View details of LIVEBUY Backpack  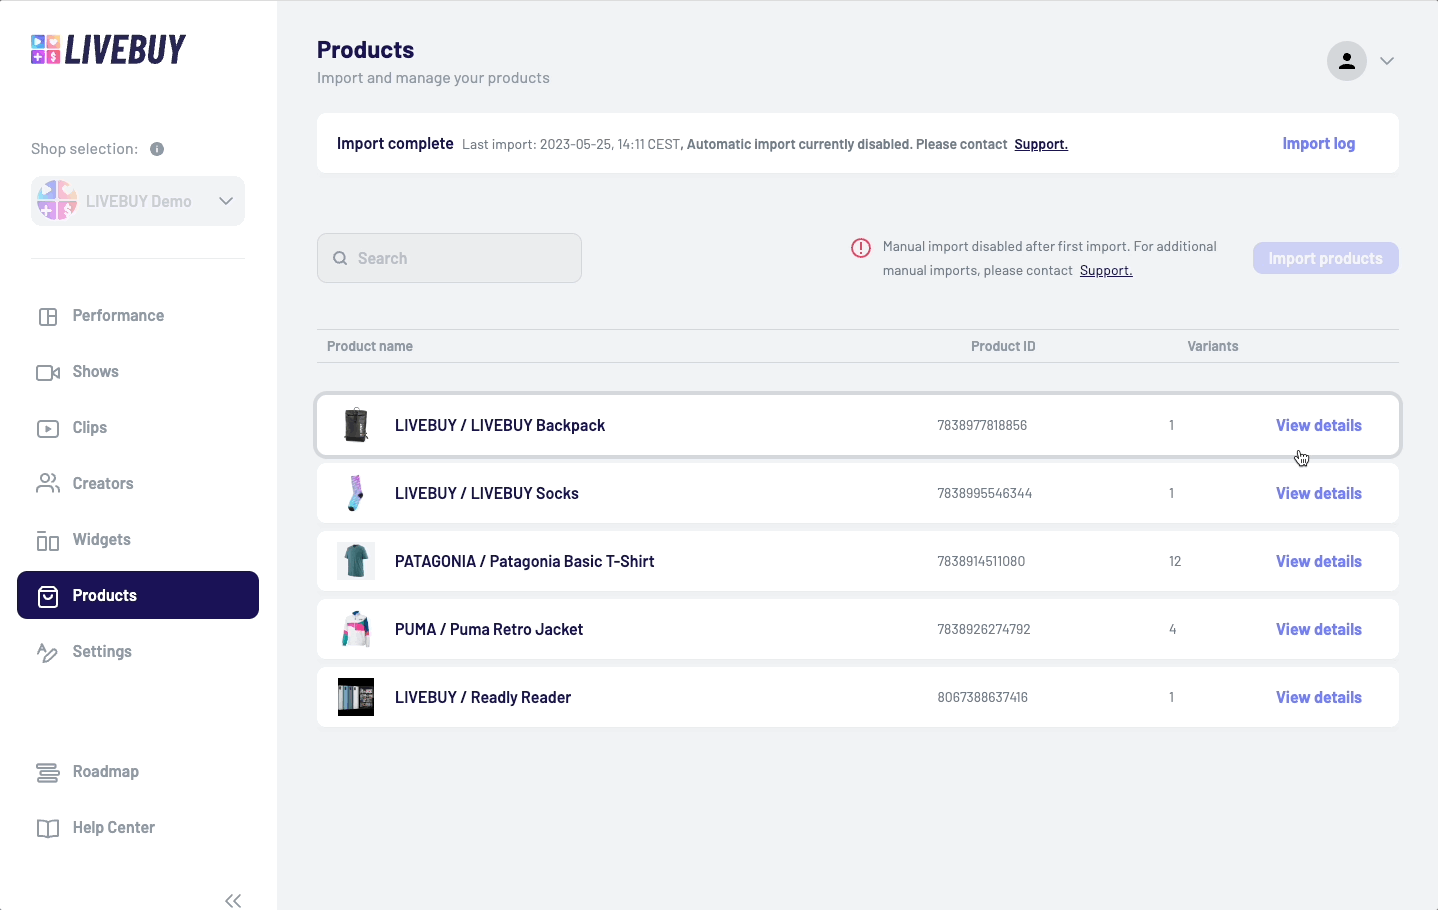point(1318,425)
